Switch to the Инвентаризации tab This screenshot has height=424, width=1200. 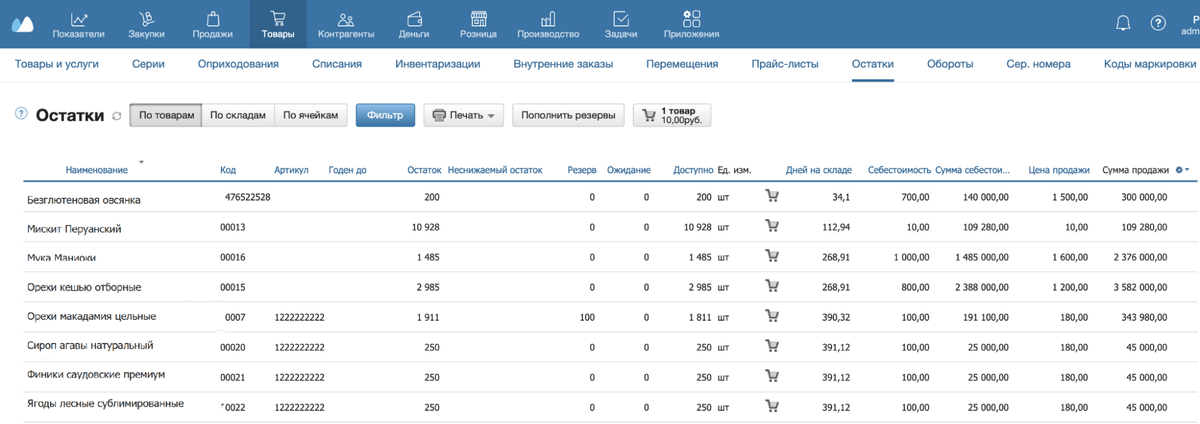pyautogui.click(x=438, y=64)
